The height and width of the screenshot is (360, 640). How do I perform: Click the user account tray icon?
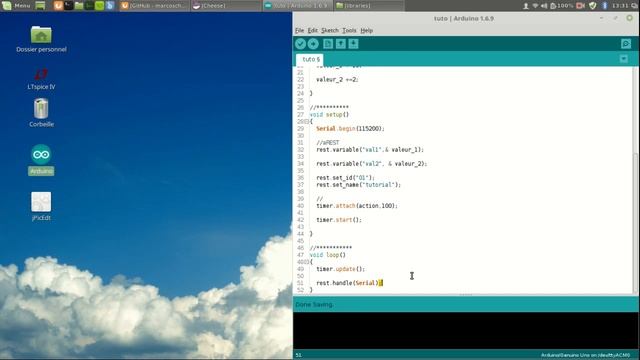pos(526,6)
